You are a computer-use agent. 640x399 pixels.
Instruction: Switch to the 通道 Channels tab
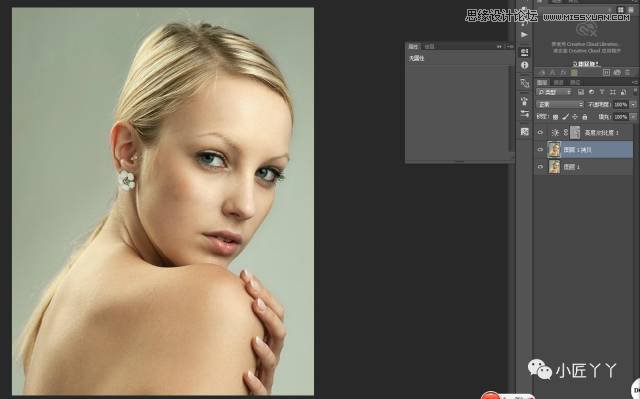558,82
